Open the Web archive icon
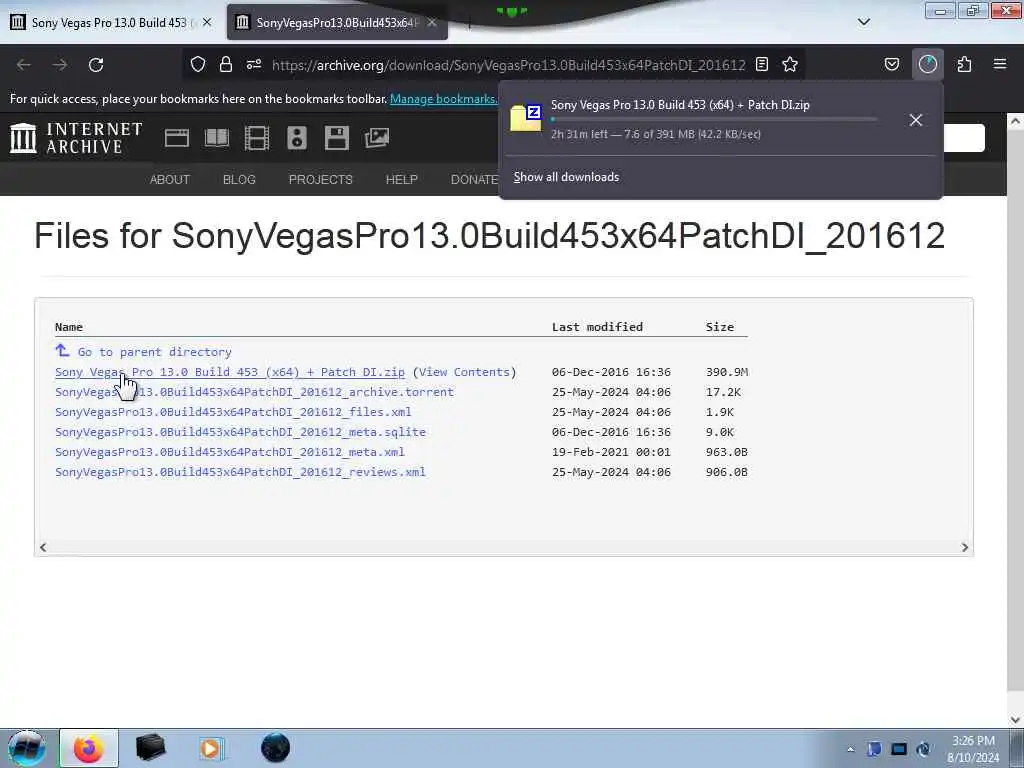The width and height of the screenshot is (1024, 768). [x=177, y=138]
